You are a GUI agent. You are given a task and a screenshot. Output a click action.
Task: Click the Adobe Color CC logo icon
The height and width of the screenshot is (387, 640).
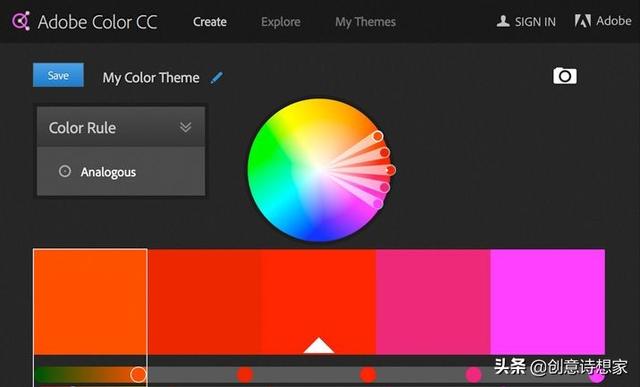click(20, 21)
